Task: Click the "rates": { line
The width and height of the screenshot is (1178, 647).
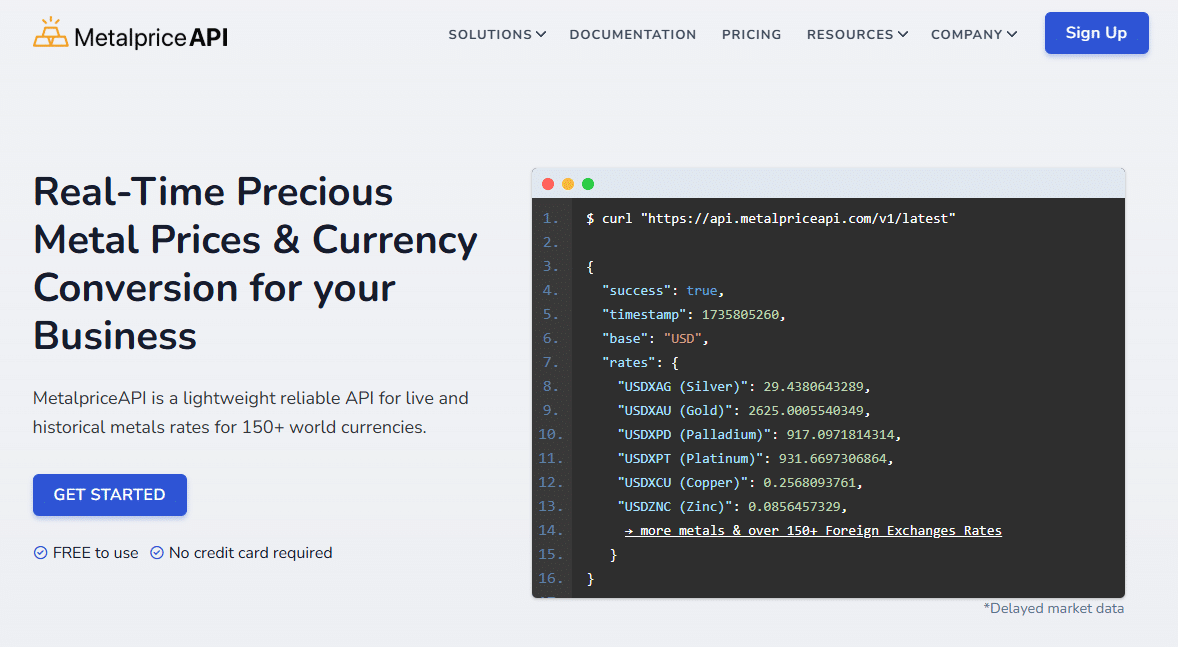Action: [x=640, y=363]
